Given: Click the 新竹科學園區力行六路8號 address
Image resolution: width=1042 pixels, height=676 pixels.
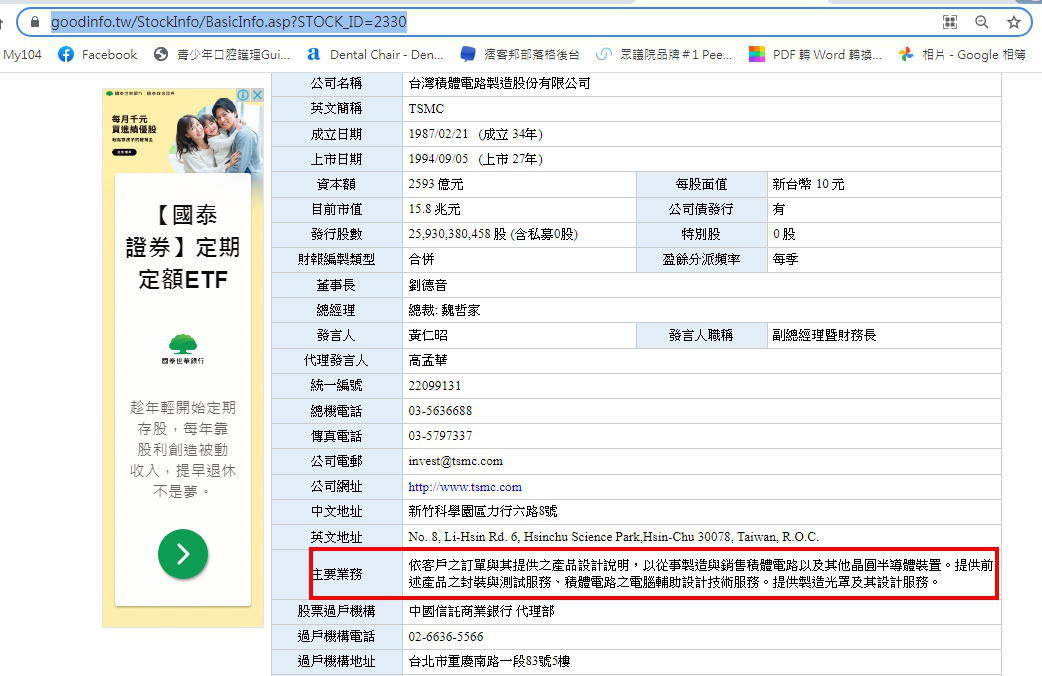Looking at the screenshot, I should 482,511.
